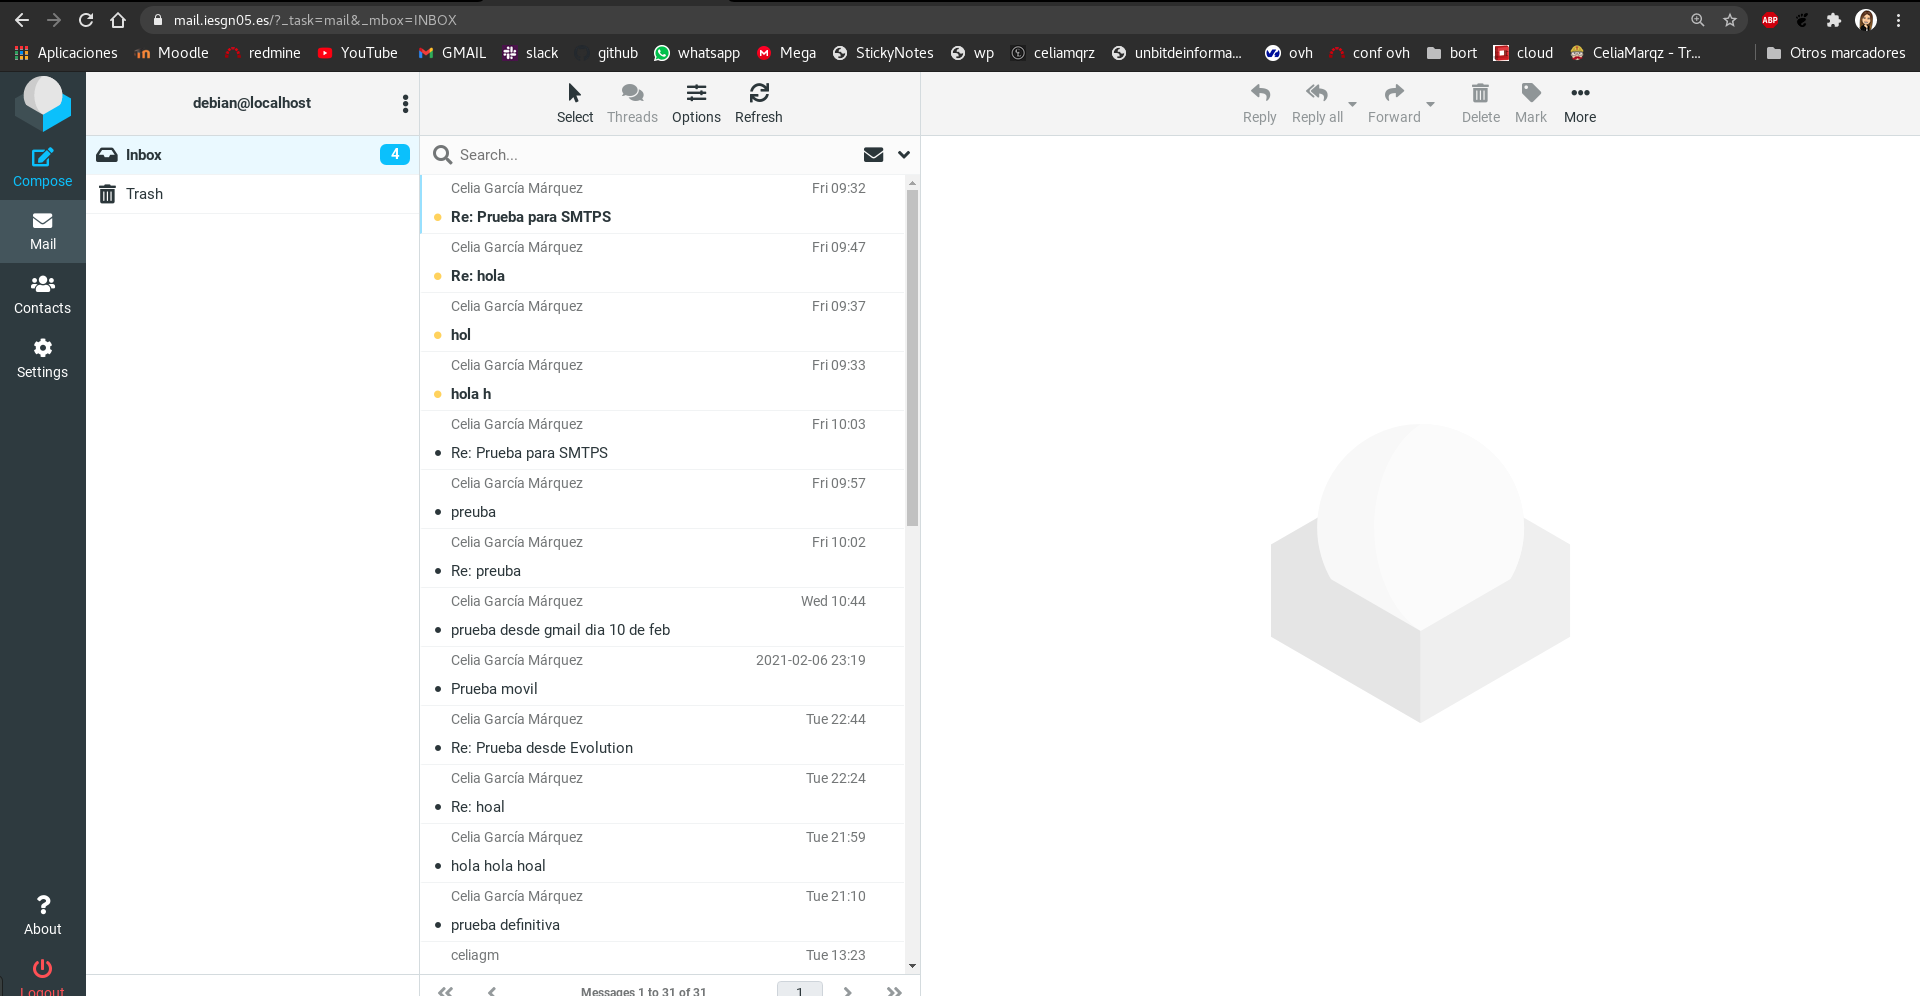Click the Refresh icon to check new mail
Screen dimensions: 1920x996
pos(759,100)
